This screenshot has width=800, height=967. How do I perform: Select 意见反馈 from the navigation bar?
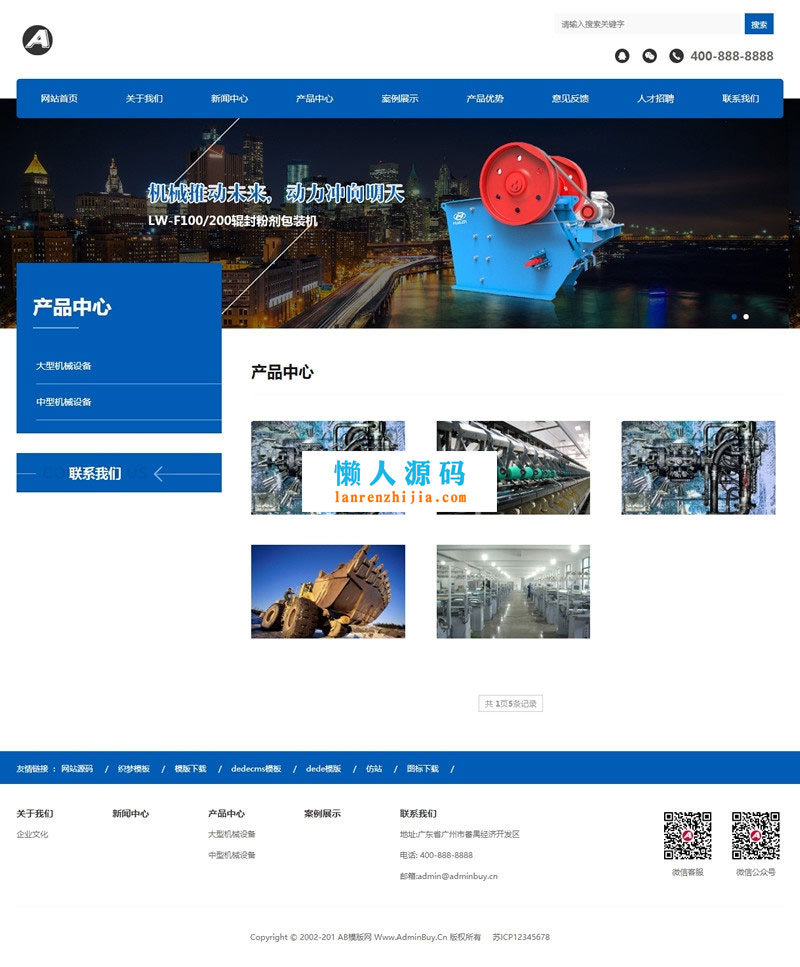pos(571,98)
